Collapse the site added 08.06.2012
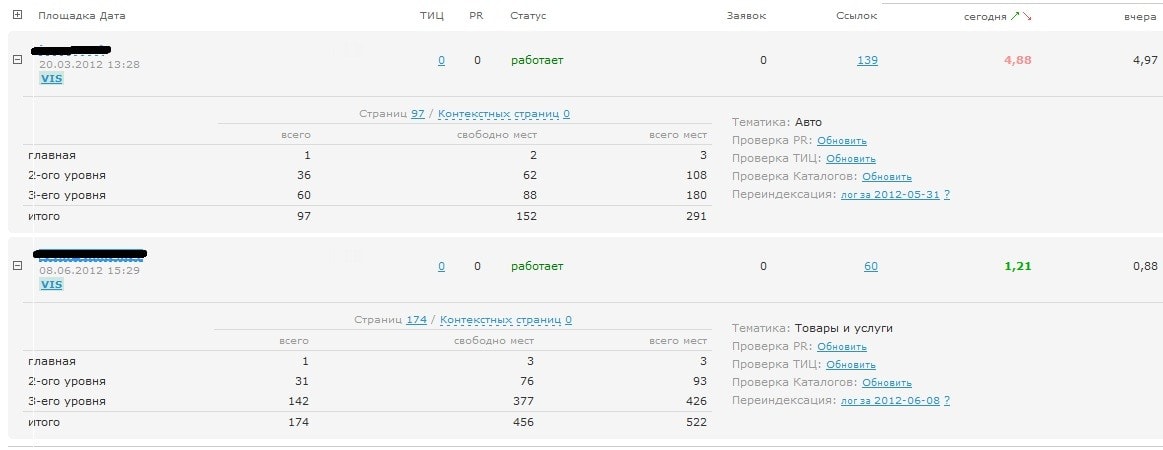 click(17, 265)
